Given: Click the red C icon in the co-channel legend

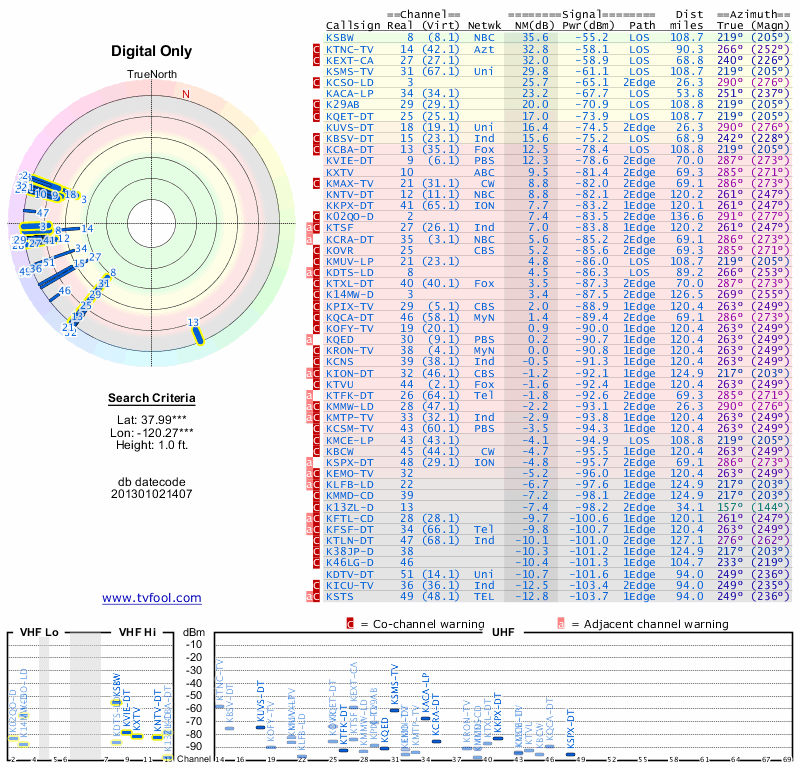Looking at the screenshot, I should click(350, 624).
